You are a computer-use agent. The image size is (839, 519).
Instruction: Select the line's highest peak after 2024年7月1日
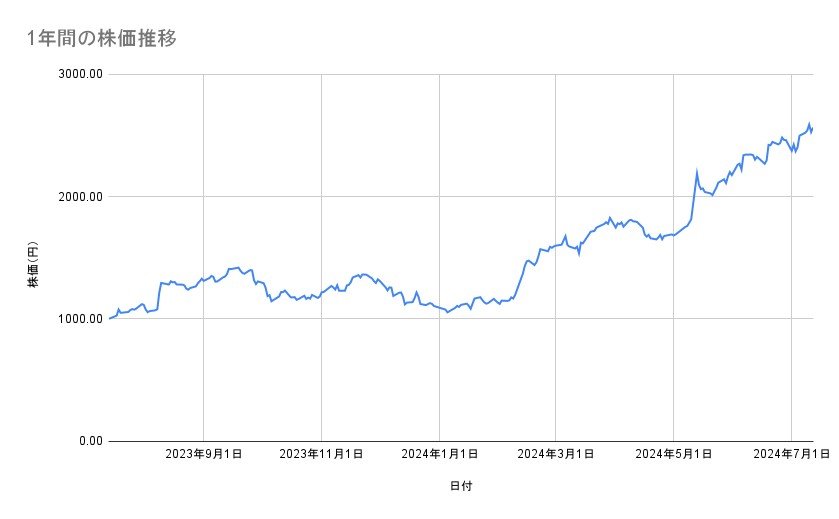(809, 123)
